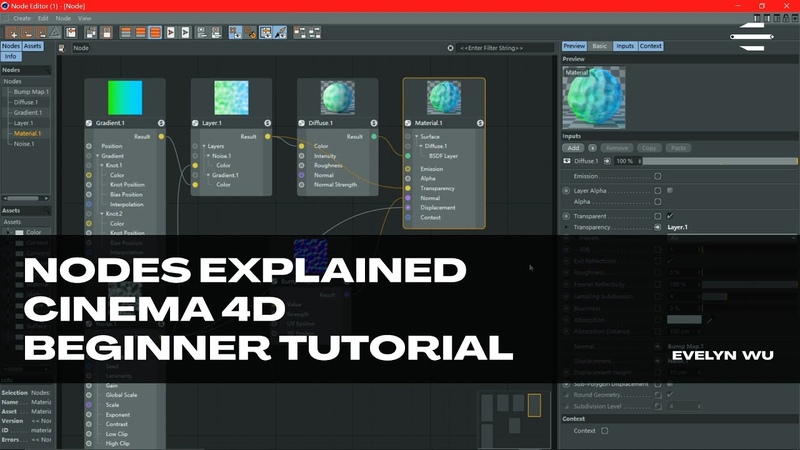Collapse Gradient.1 inside the Layer.1 node
The height and width of the screenshot is (450, 800).
point(209,176)
